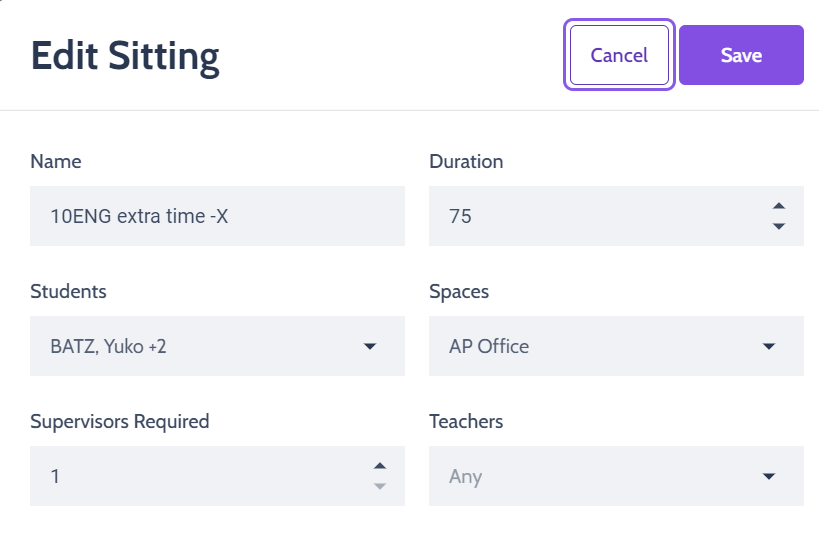Save the sitting changes

pos(741,55)
